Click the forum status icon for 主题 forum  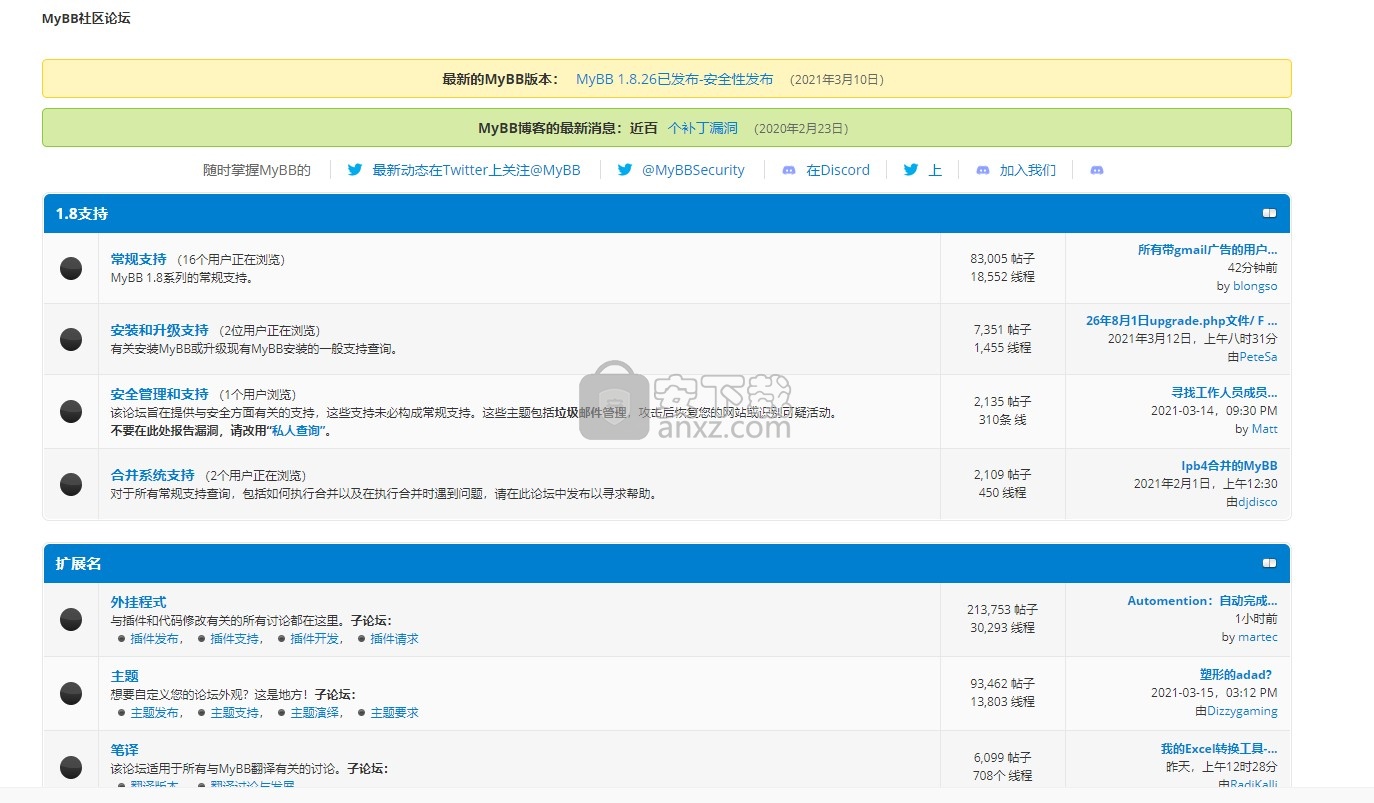coord(71,693)
